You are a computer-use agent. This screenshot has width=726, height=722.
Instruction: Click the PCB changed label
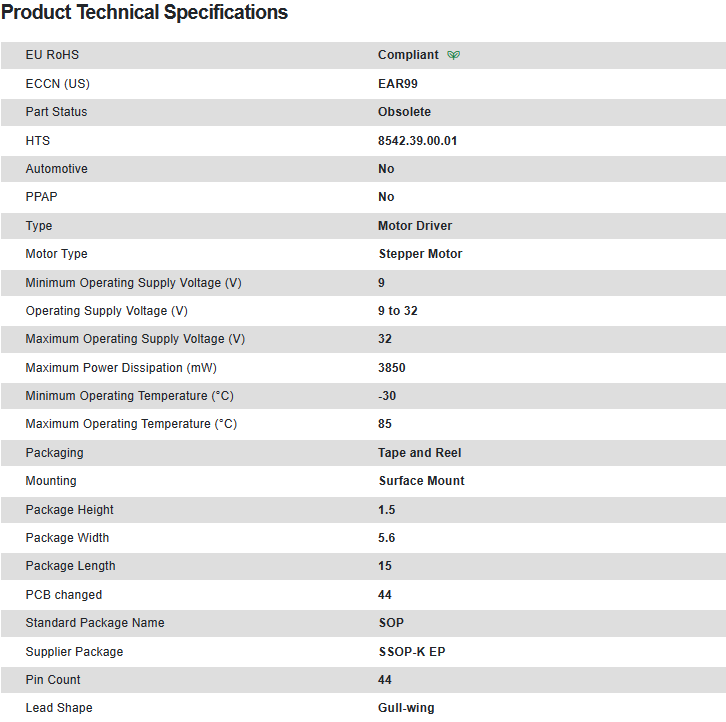tap(64, 595)
